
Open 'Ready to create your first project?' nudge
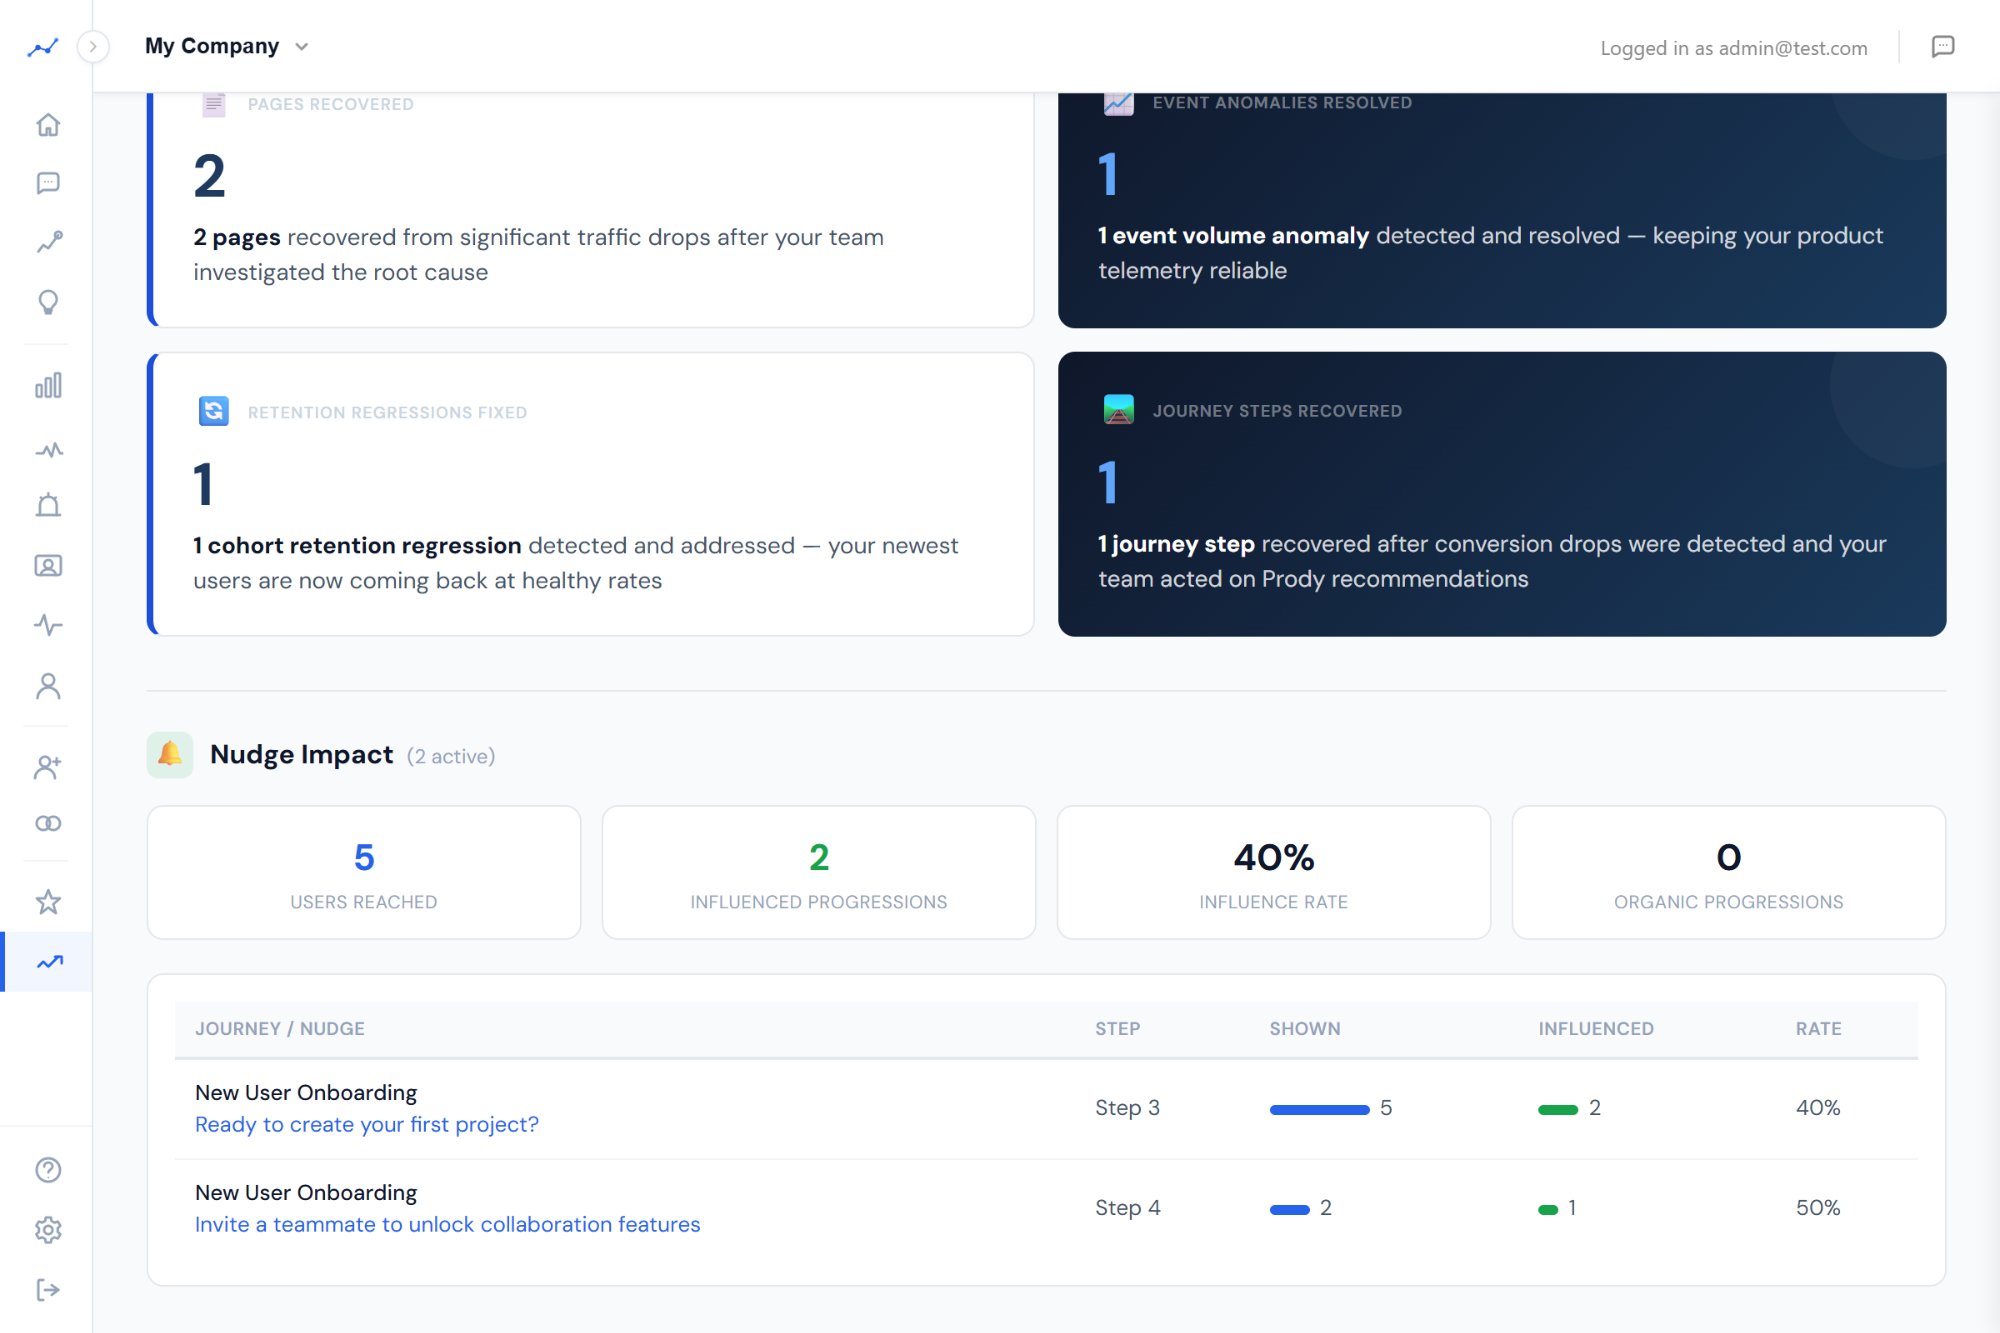coord(366,1125)
